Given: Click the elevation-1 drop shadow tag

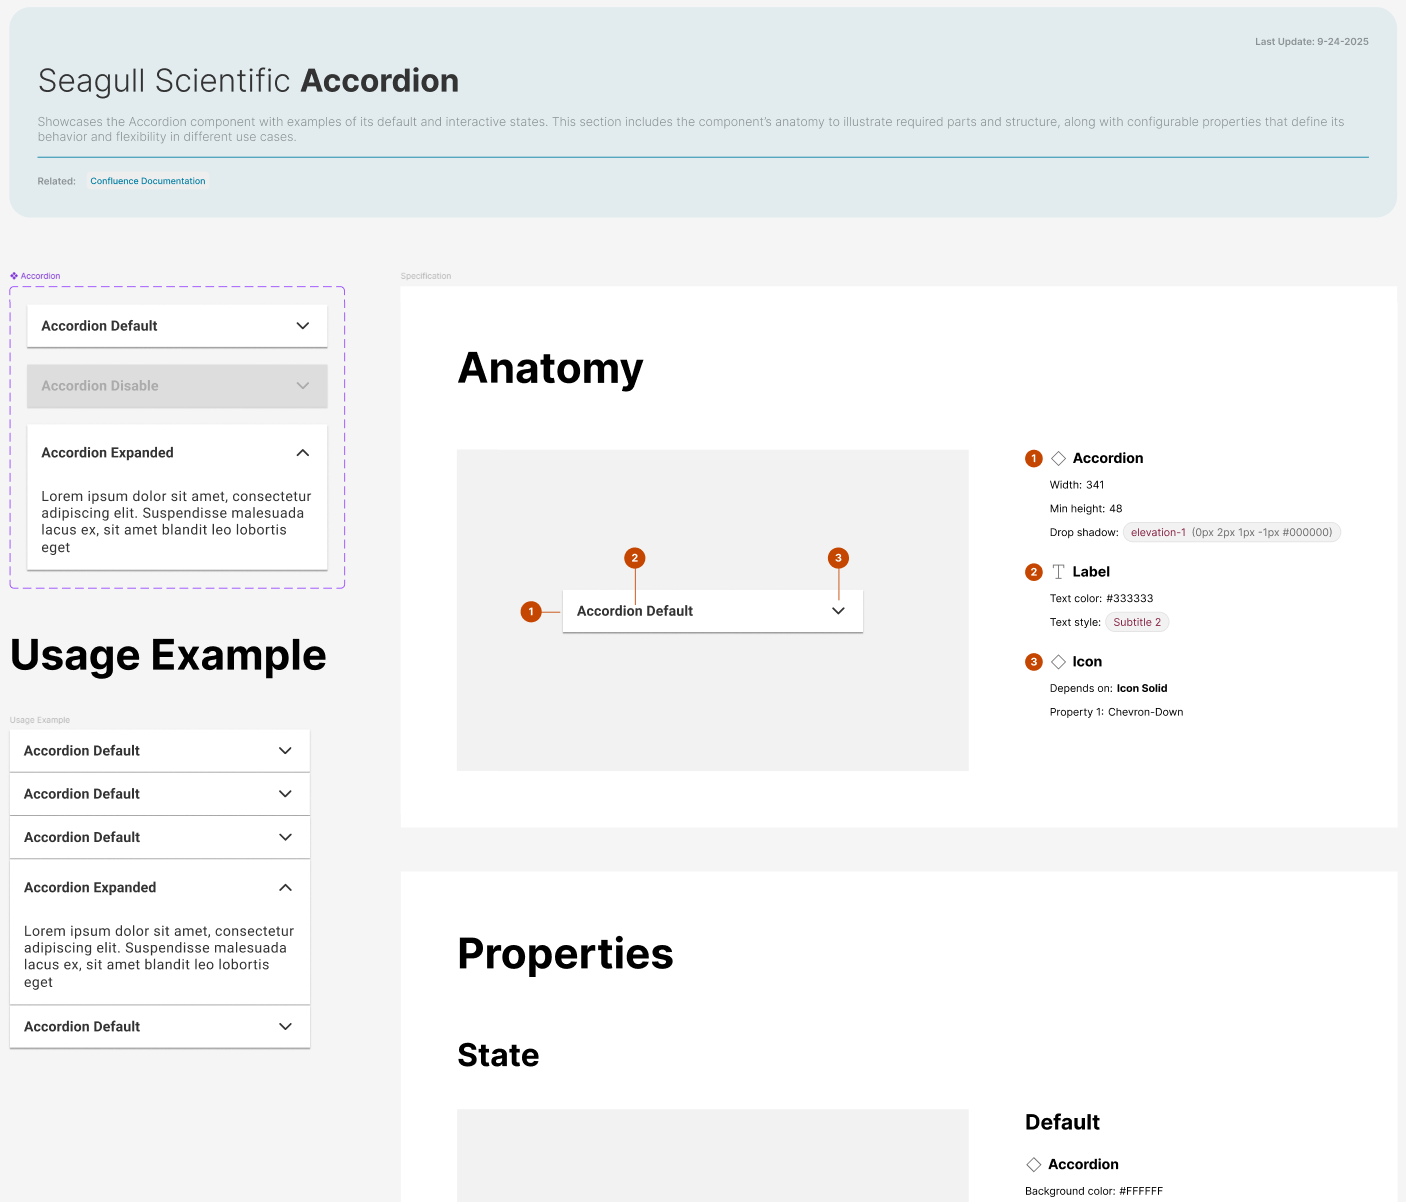Looking at the screenshot, I should (x=1232, y=533).
